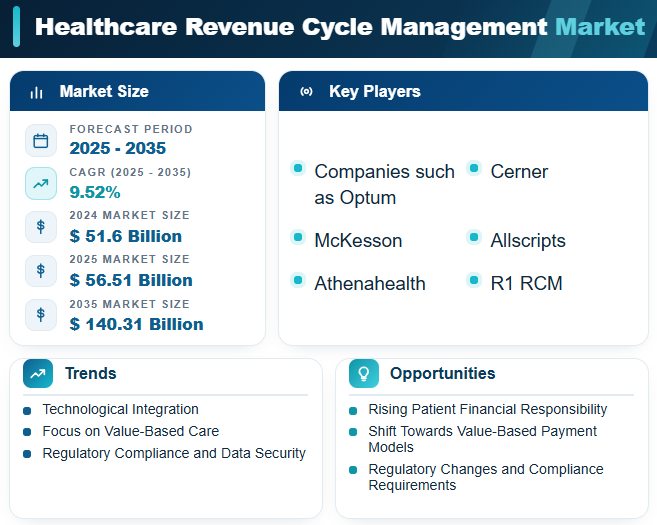Select the Allscripts key player
This screenshot has height=525, width=657.
coord(528,241)
